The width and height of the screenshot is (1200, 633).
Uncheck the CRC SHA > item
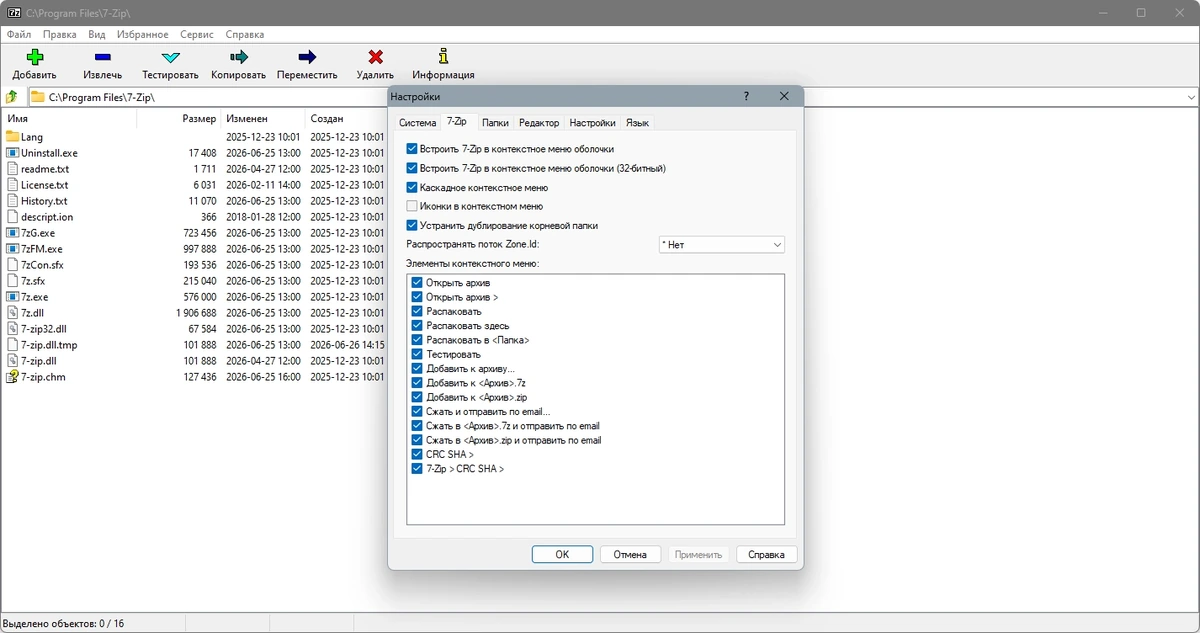[417, 454]
